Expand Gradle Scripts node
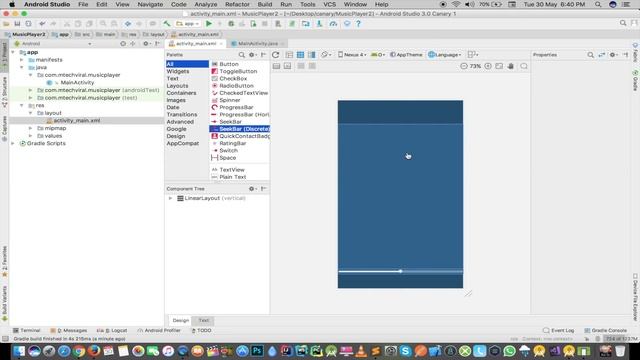 [x=13, y=143]
